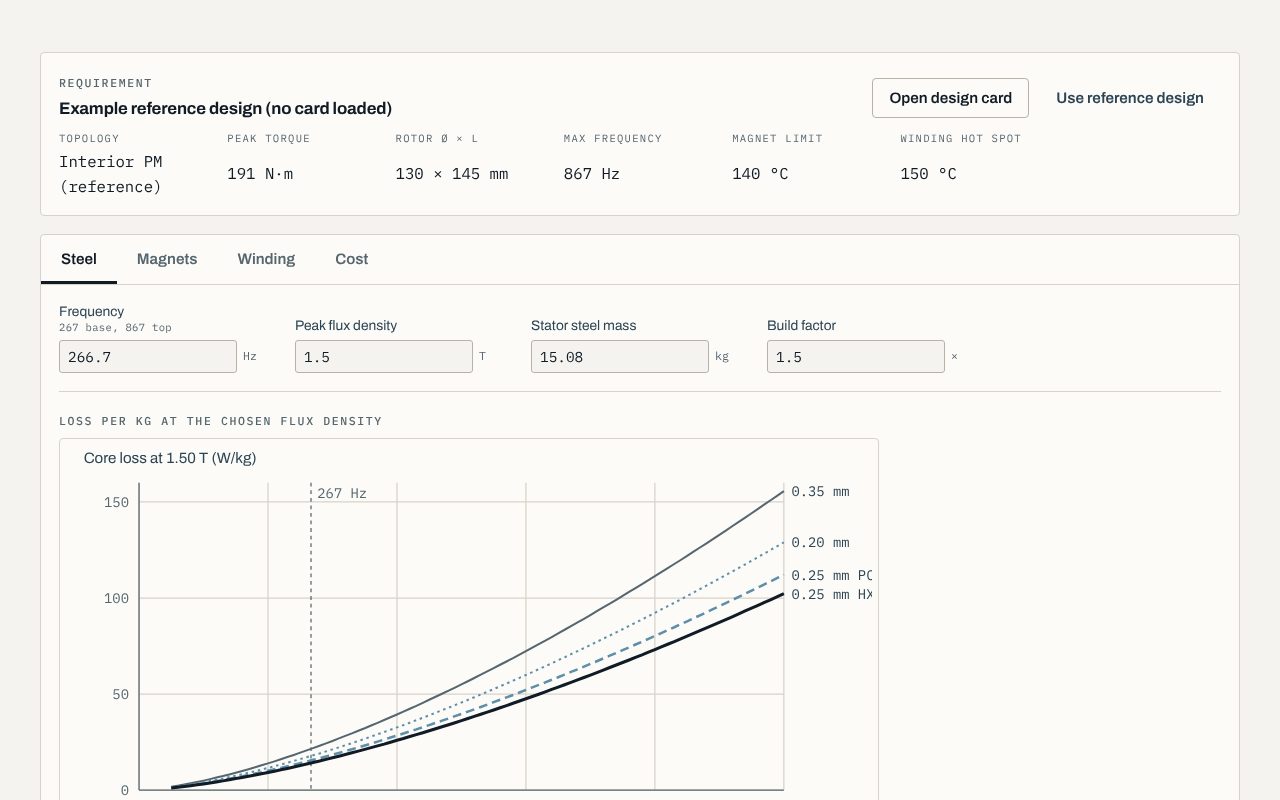Click the 0.35 mm curve label
Screen dimensions: 1280x800
820,492
